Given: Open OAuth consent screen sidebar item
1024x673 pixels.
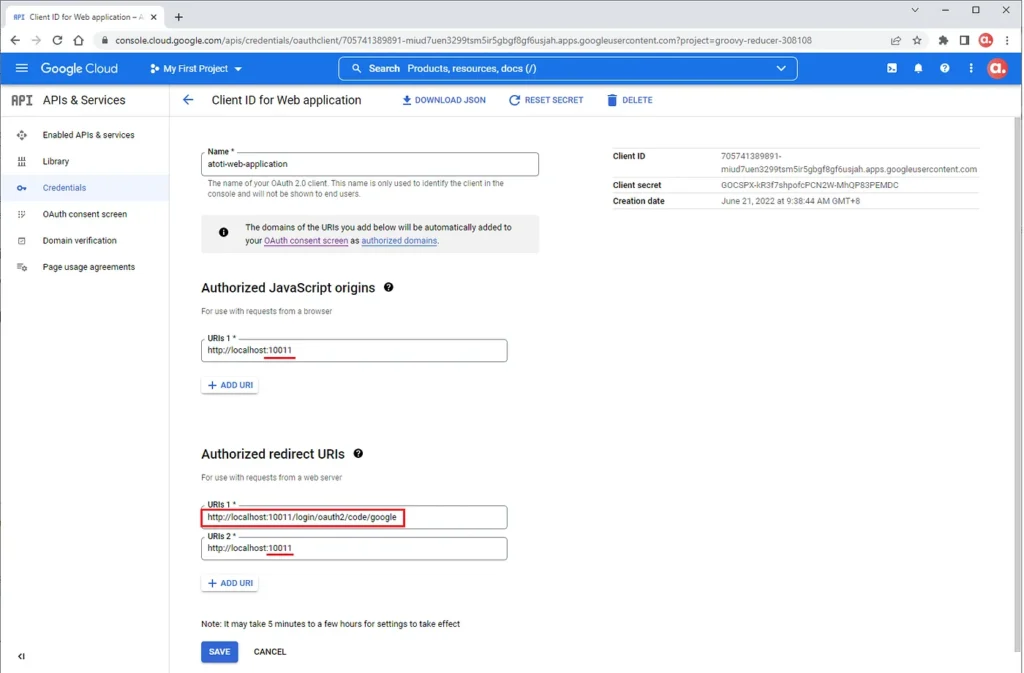Looking at the screenshot, I should (x=85, y=214).
